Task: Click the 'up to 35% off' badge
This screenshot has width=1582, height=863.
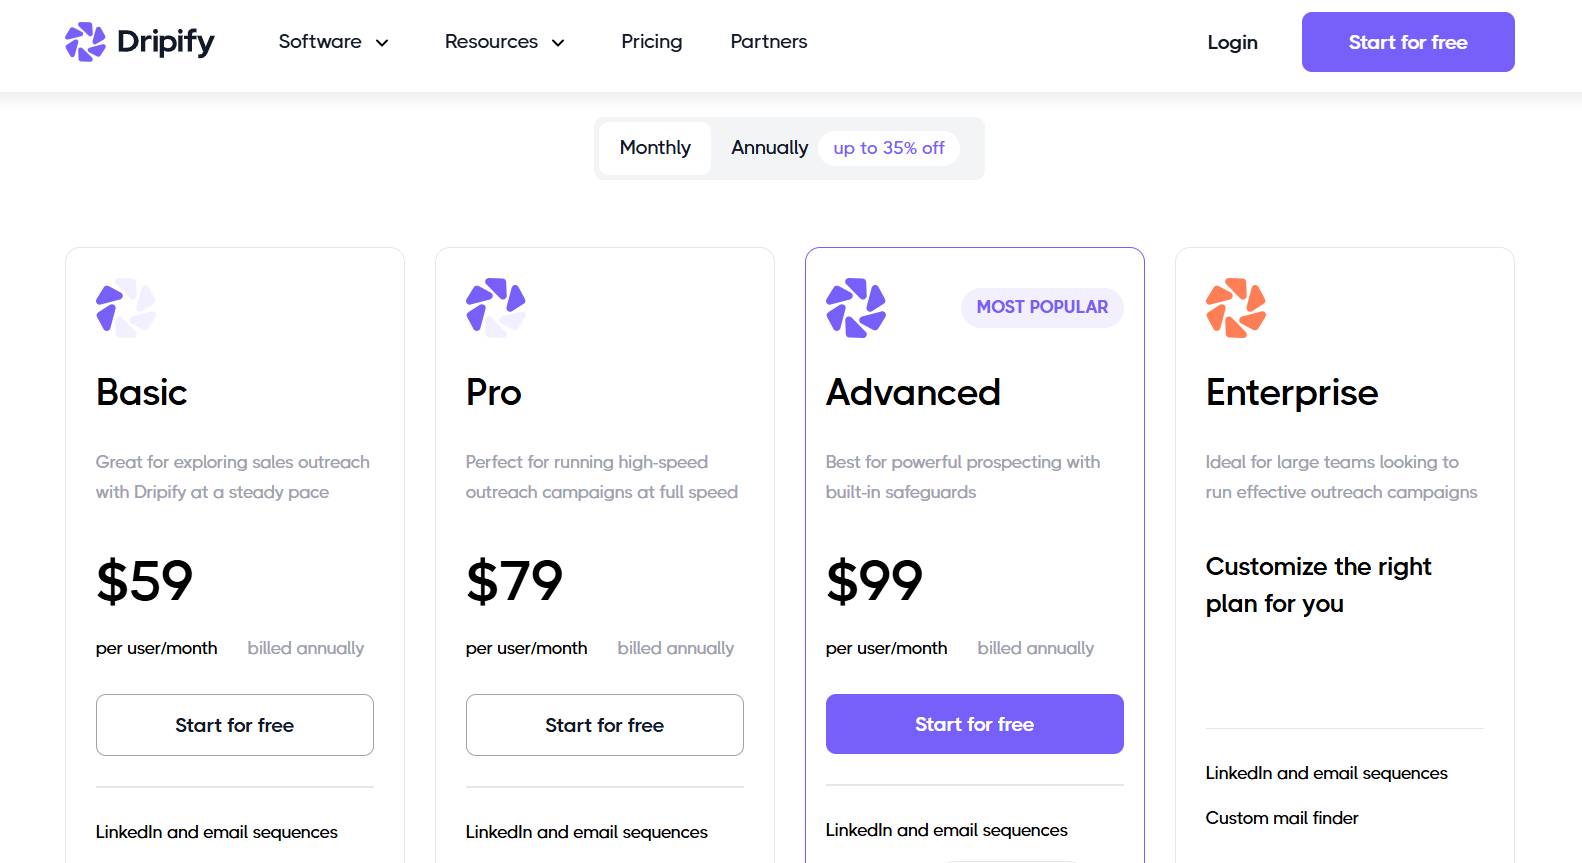Action: coord(887,148)
